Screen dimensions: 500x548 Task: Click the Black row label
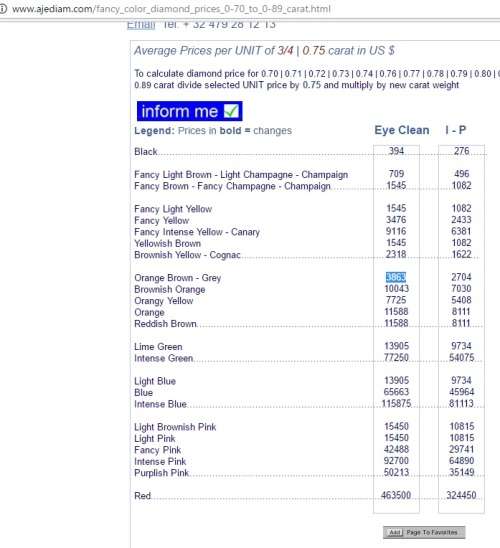click(146, 152)
